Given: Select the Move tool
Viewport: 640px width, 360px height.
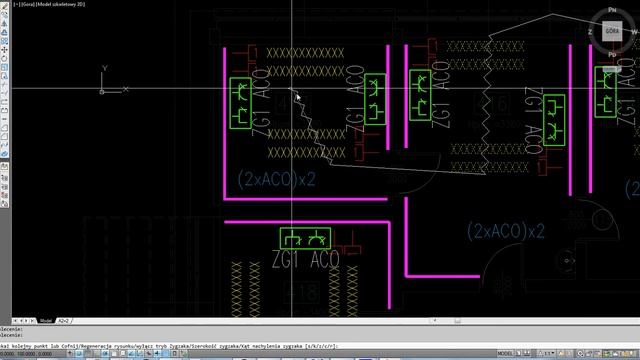Looking at the screenshot, I should coord(5,50).
